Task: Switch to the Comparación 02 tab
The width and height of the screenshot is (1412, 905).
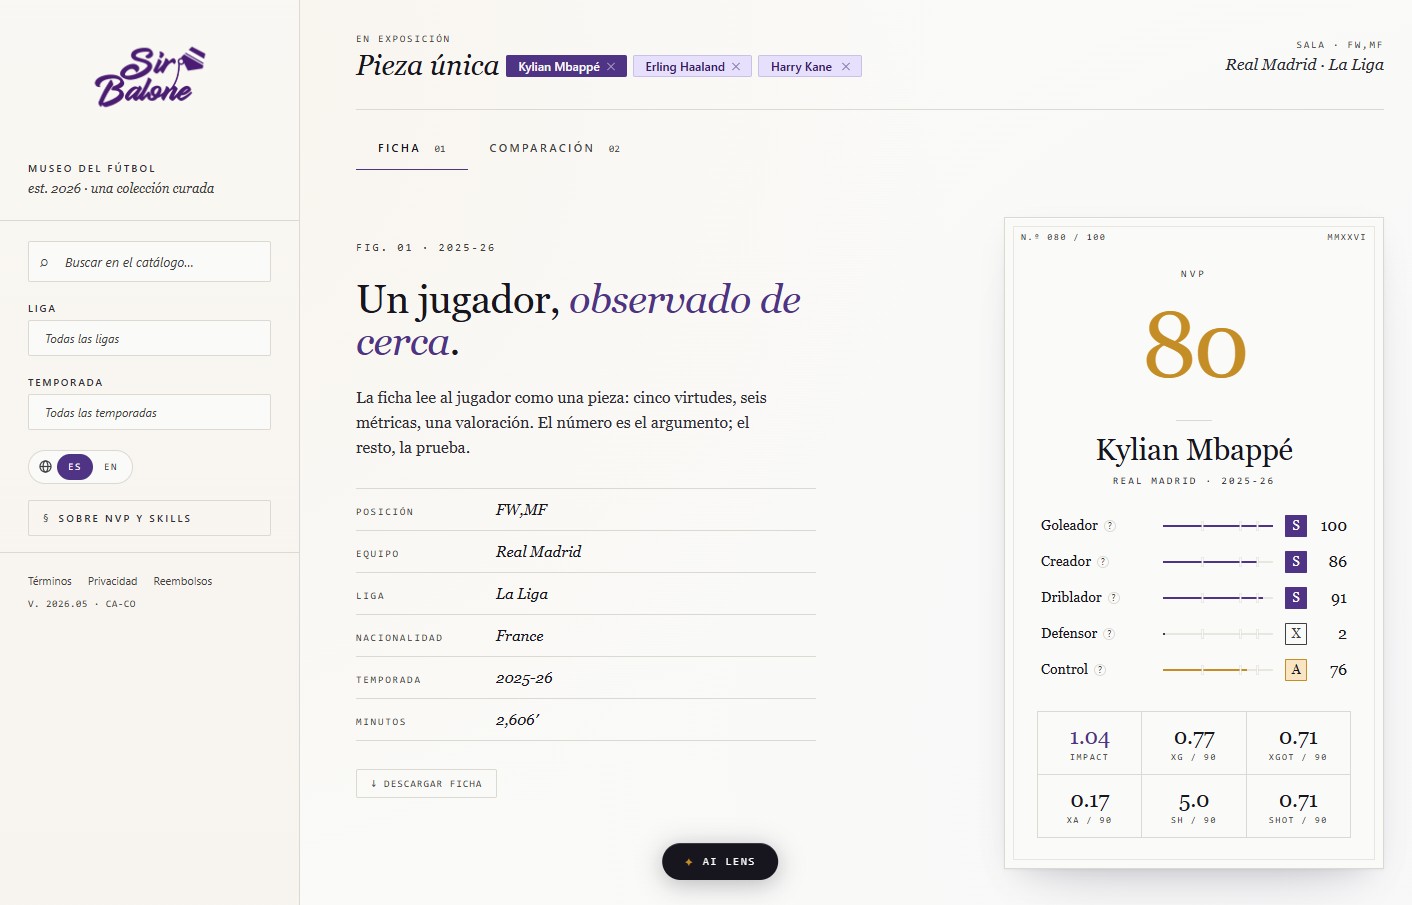Action: pyautogui.click(x=555, y=148)
